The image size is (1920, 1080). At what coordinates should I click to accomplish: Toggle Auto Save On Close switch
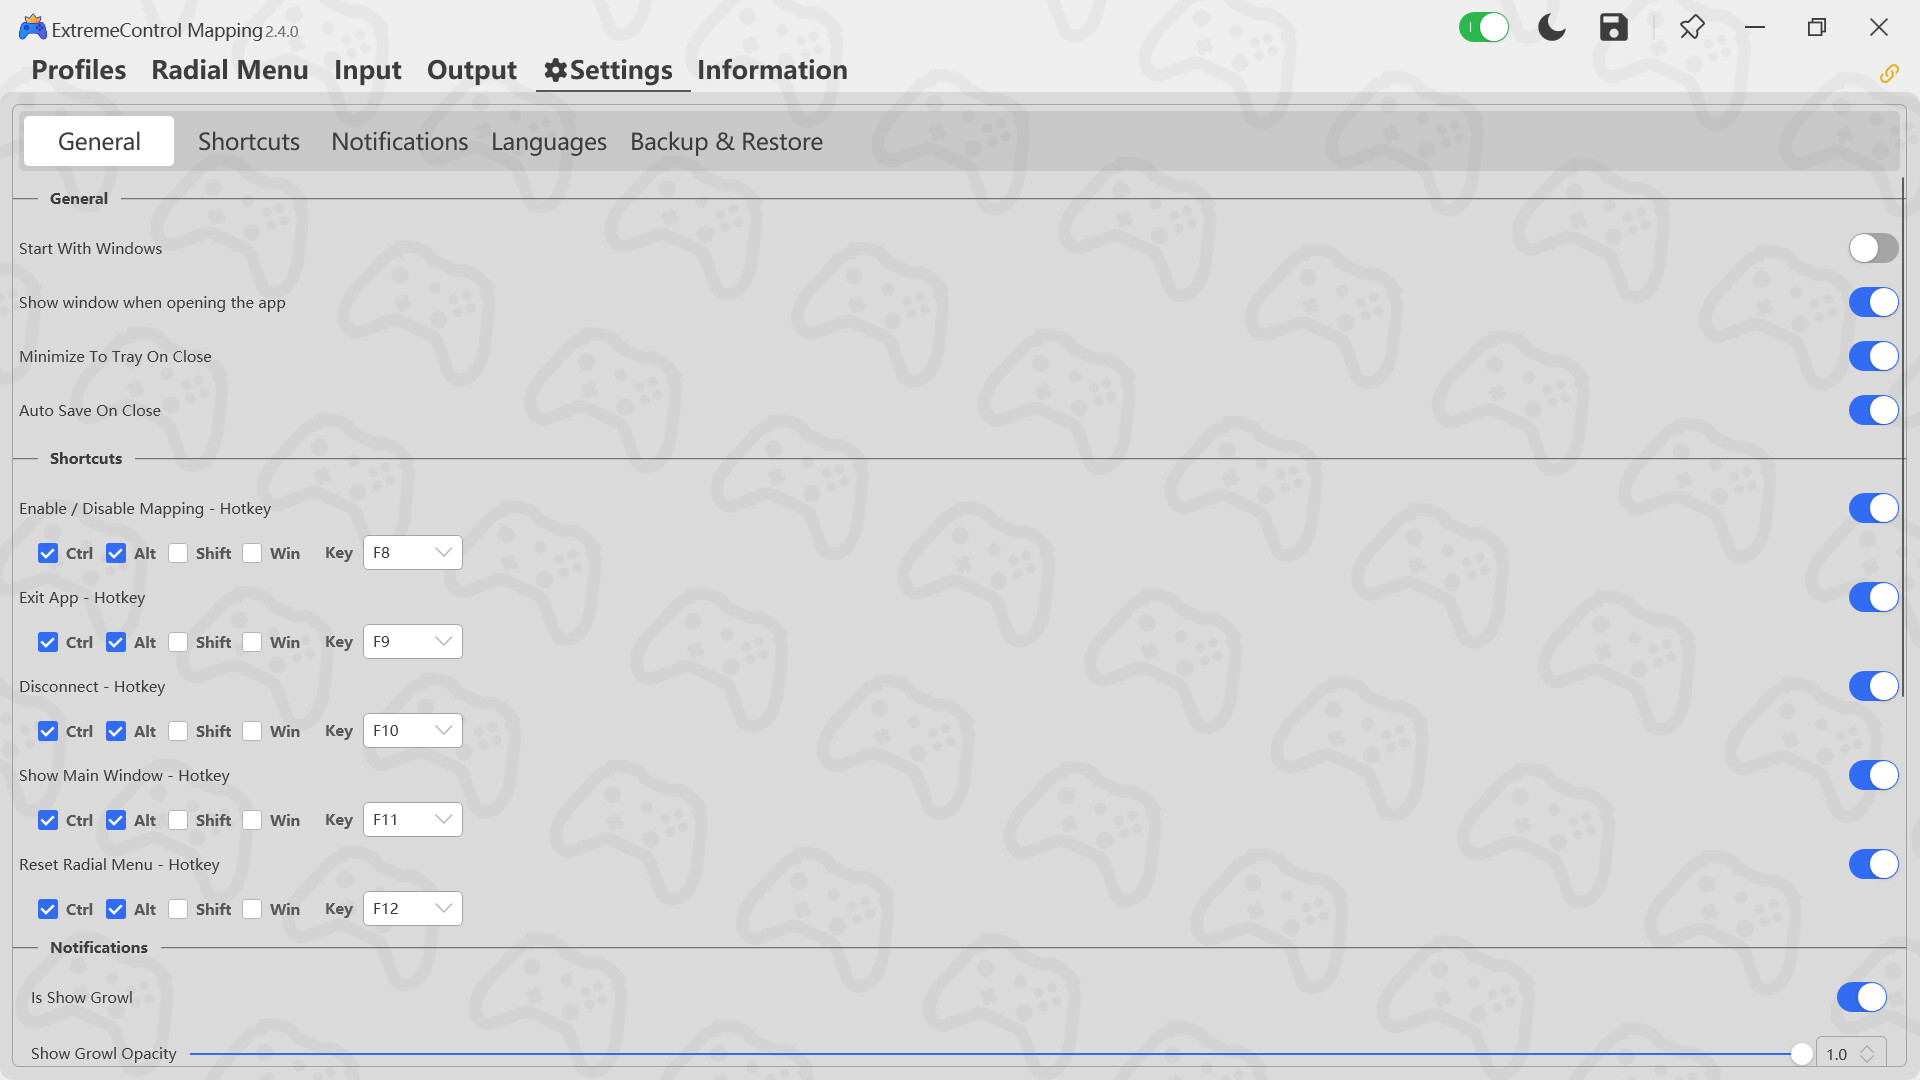pyautogui.click(x=1873, y=410)
